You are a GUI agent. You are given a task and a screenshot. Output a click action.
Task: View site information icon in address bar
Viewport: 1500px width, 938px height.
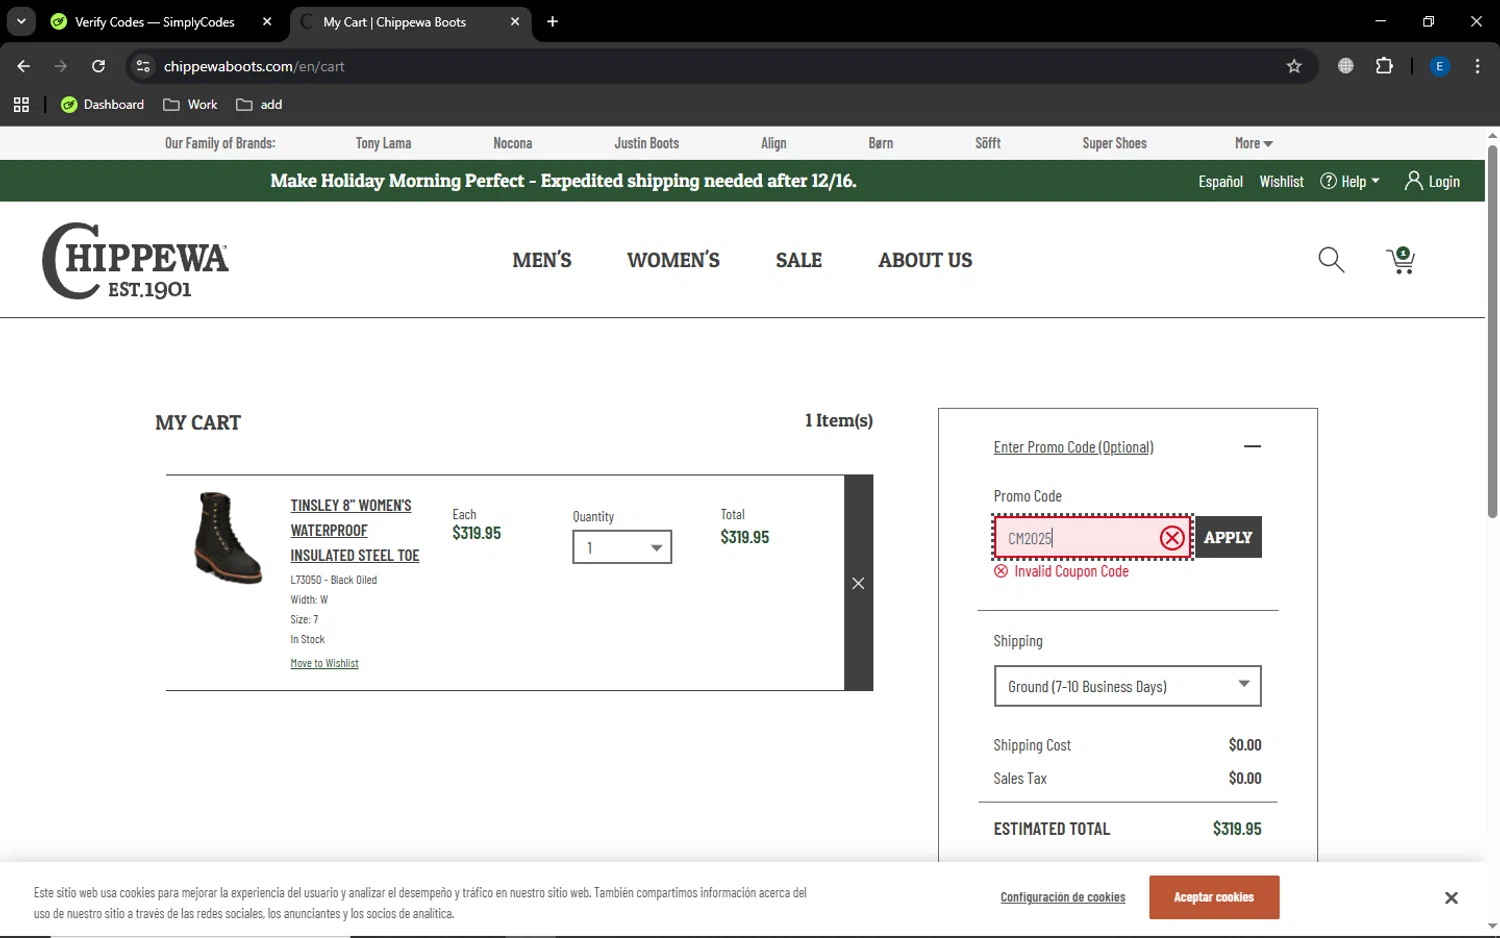pos(143,66)
